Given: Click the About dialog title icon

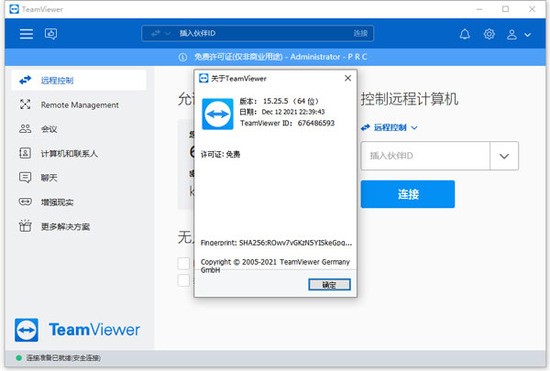Looking at the screenshot, I should (x=203, y=78).
